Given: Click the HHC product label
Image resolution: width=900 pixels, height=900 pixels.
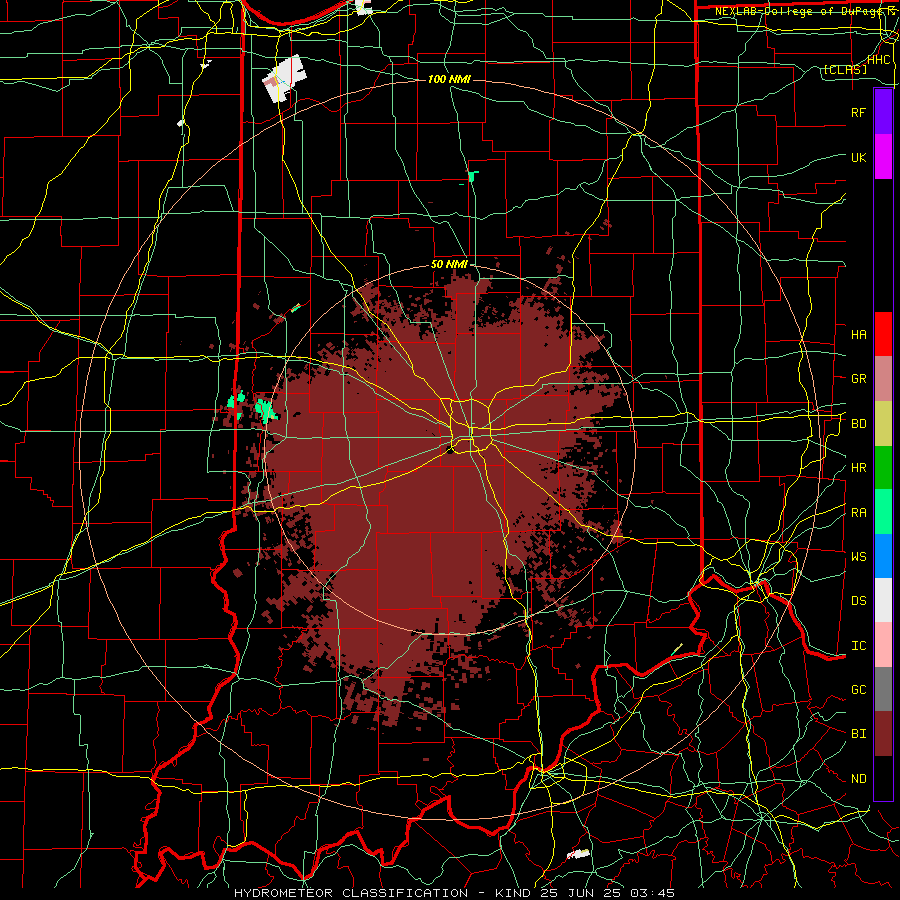Looking at the screenshot, I should click(x=878, y=60).
